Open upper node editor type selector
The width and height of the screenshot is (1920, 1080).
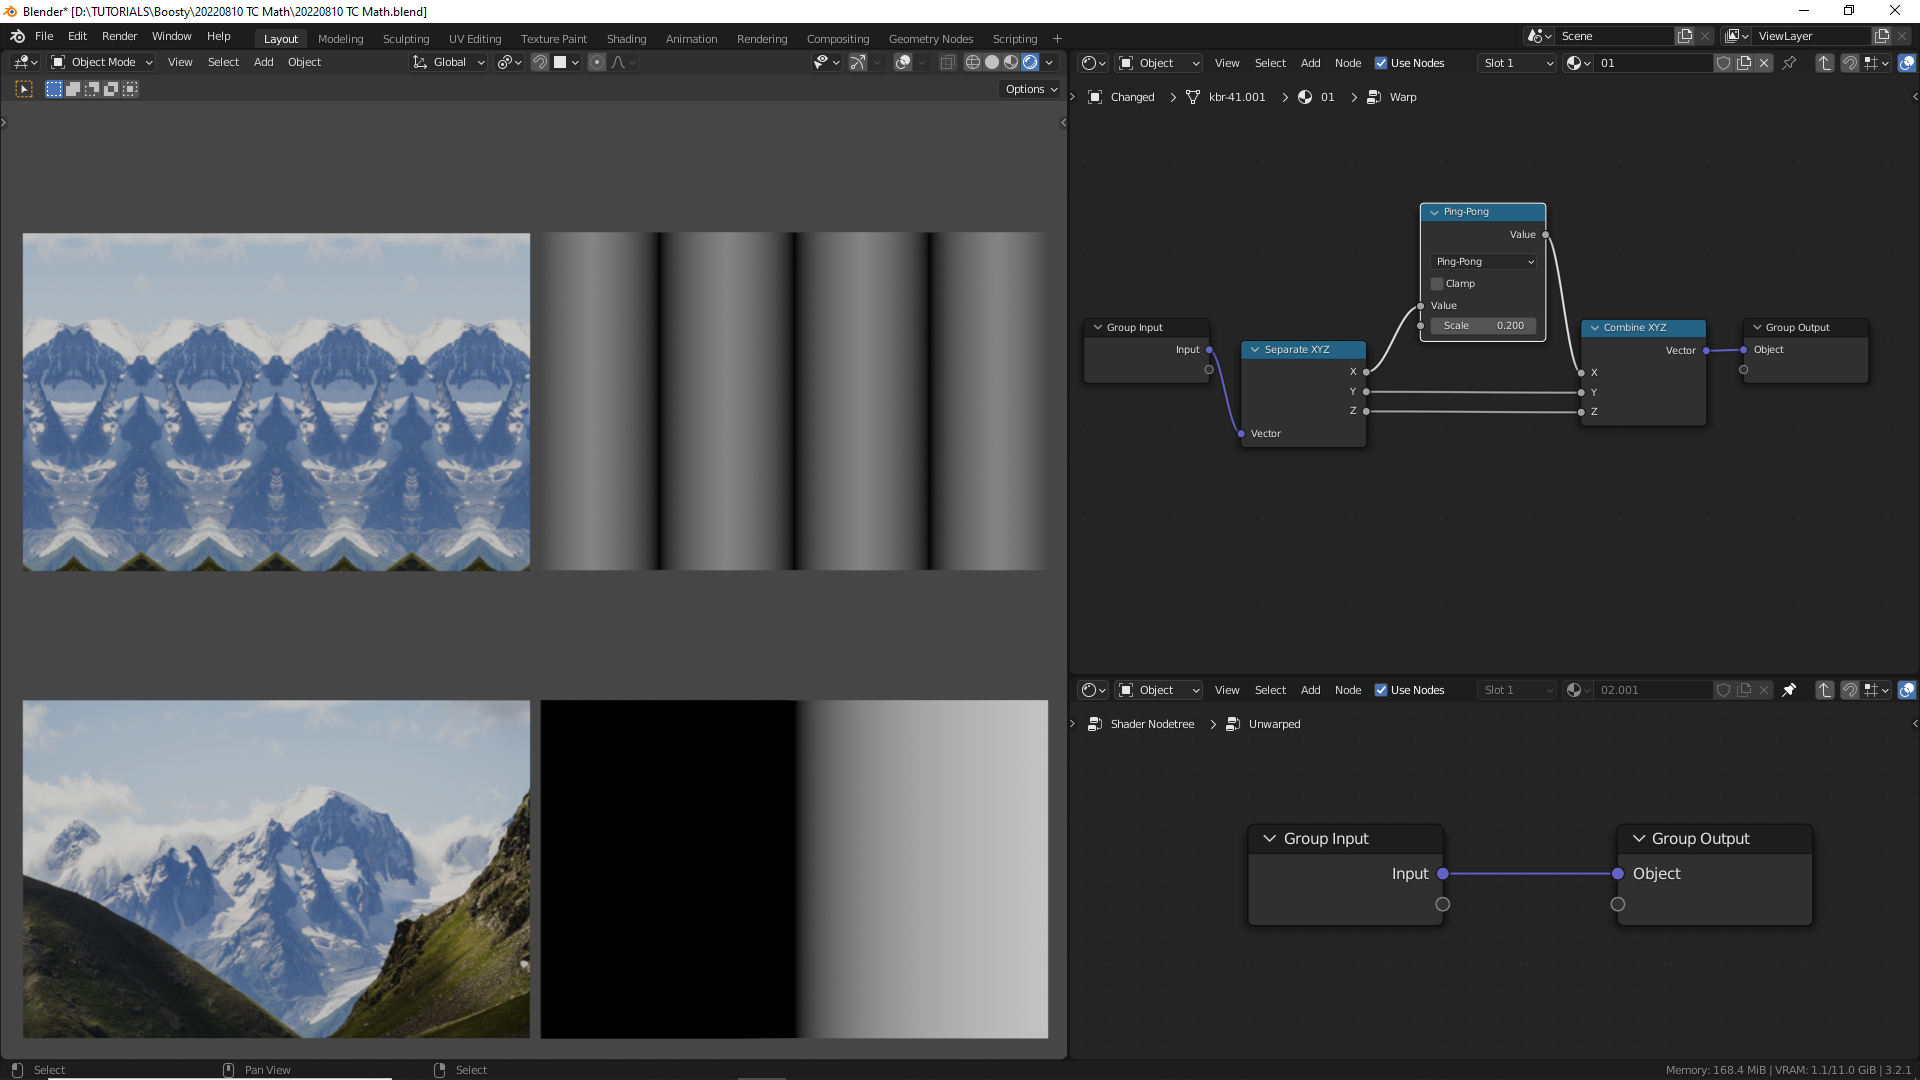1094,63
